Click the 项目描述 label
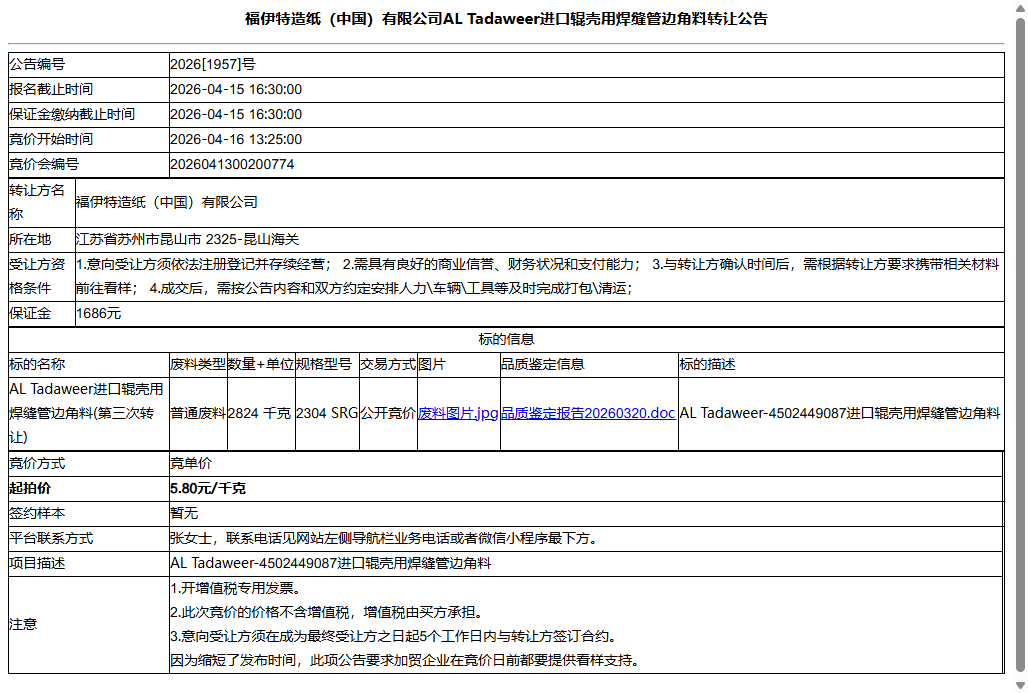Viewport: 1028px width, 693px height. (x=37, y=563)
